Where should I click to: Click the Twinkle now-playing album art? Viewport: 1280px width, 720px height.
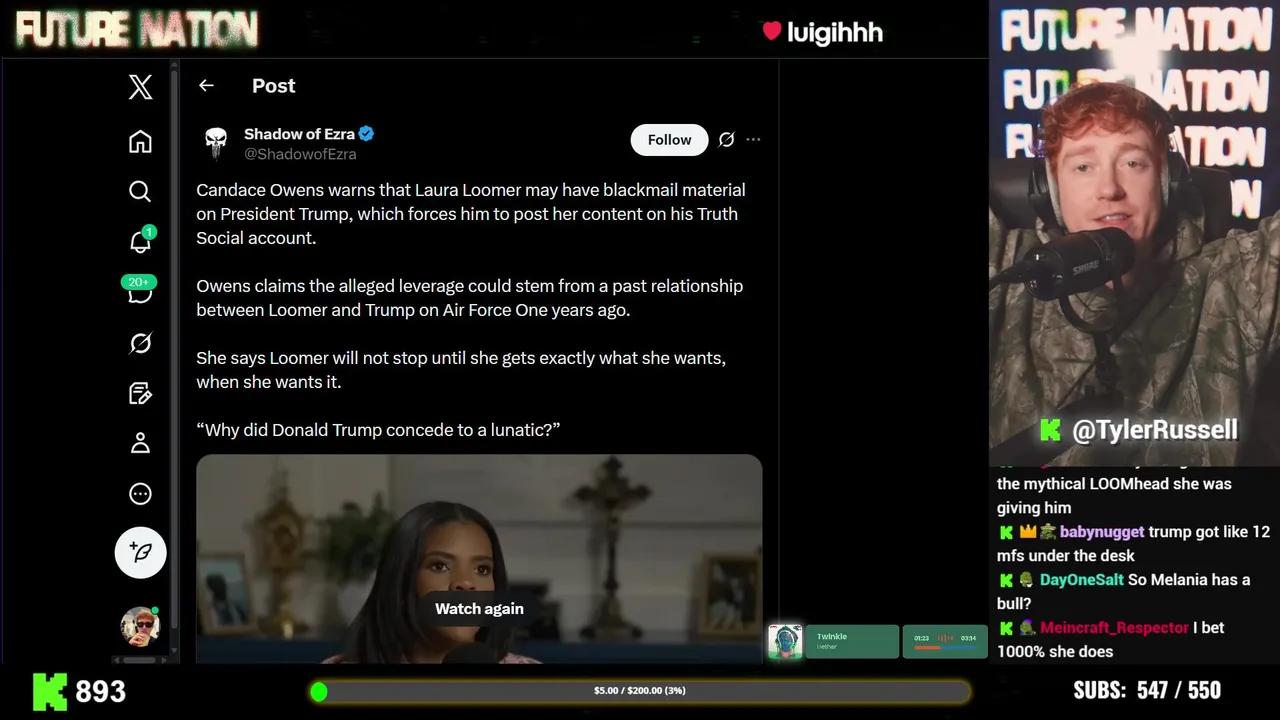(785, 642)
